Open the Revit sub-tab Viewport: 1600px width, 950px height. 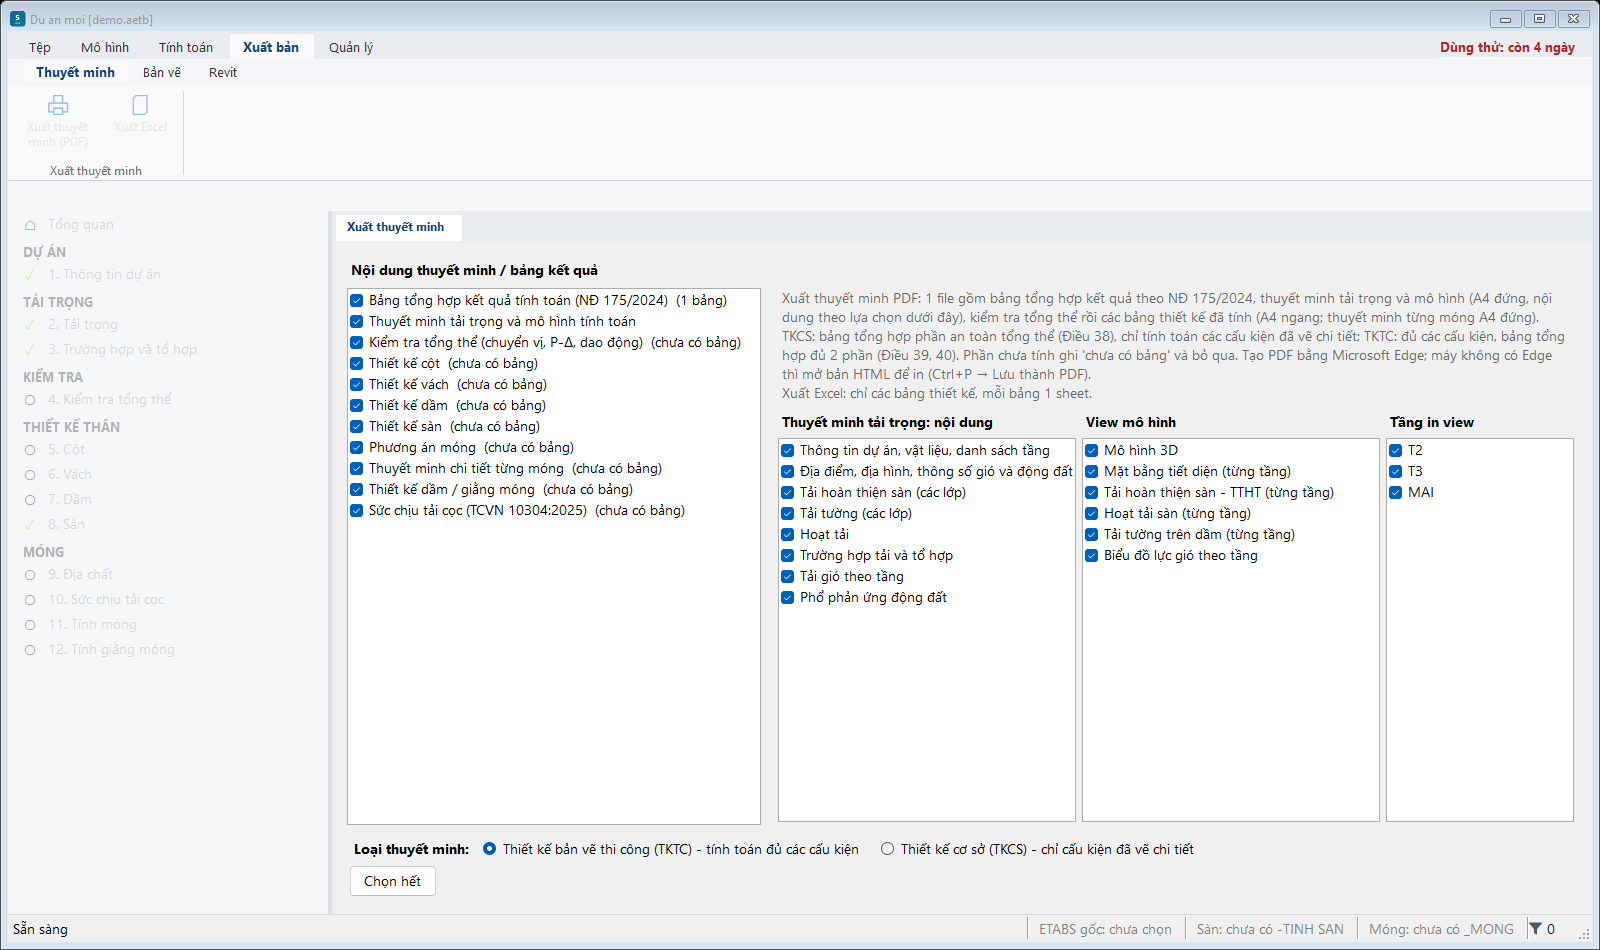point(223,72)
